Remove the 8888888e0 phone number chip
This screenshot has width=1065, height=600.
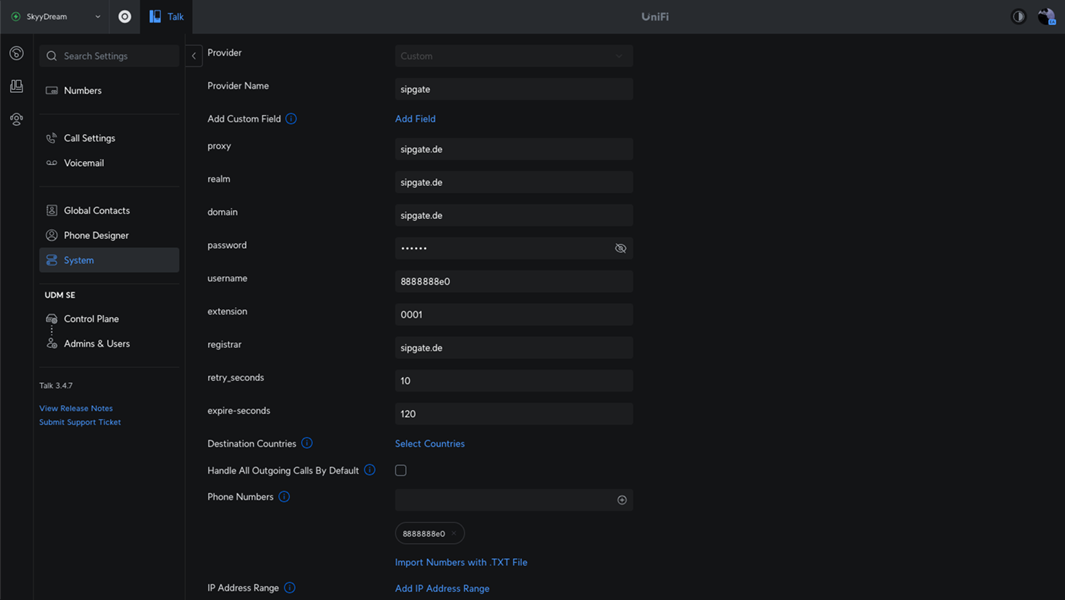[454, 534]
